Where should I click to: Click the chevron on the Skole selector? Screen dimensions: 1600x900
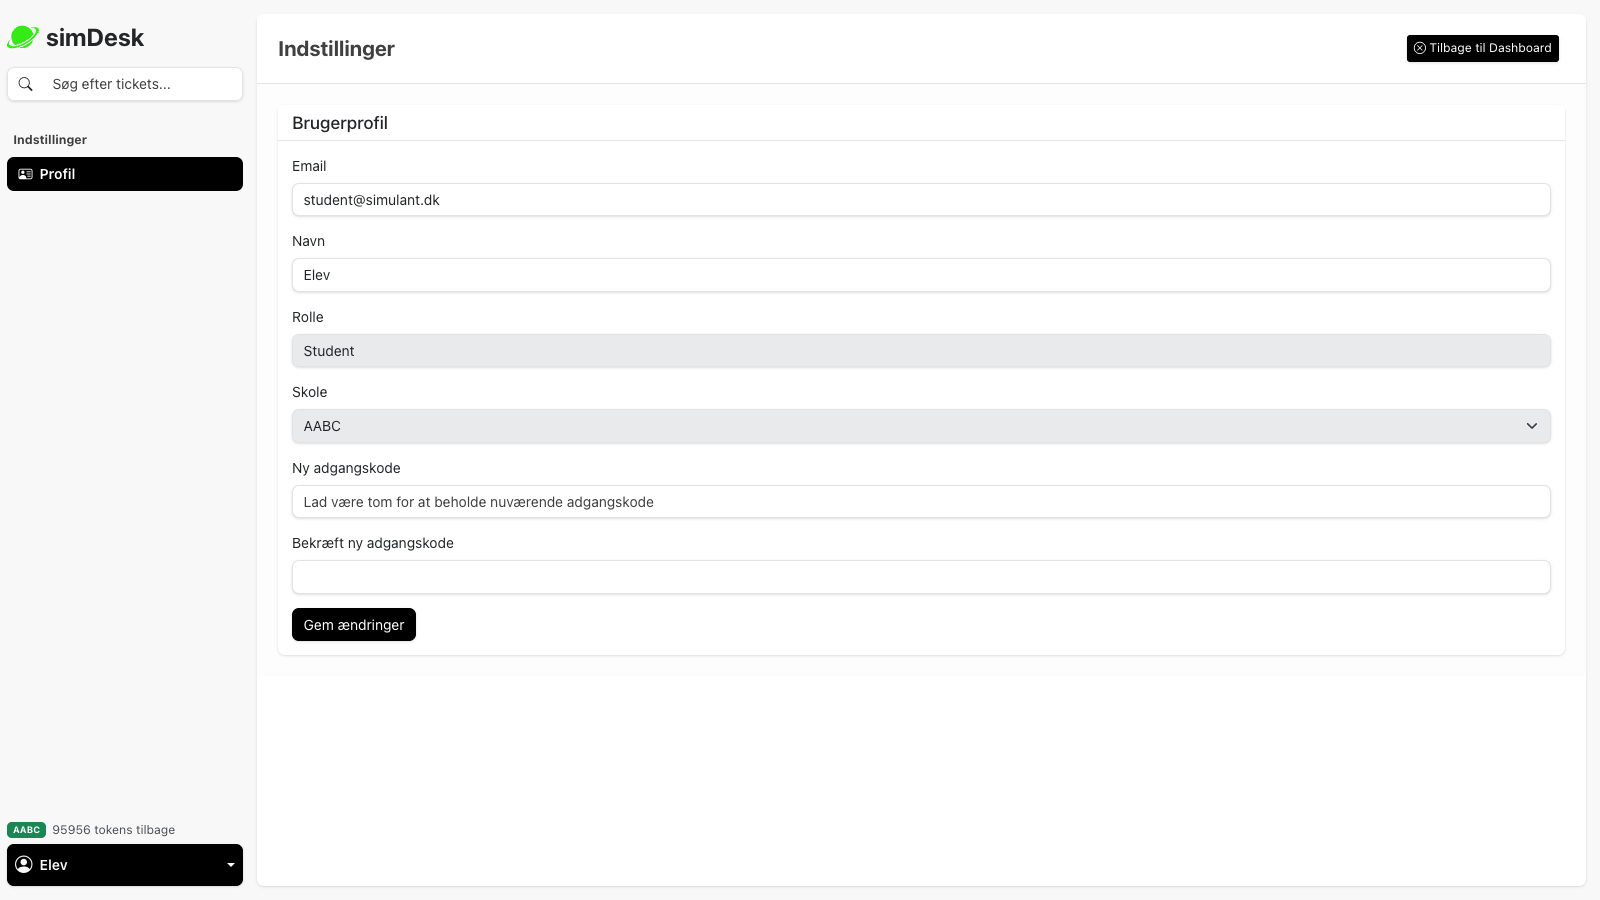[x=1531, y=426]
